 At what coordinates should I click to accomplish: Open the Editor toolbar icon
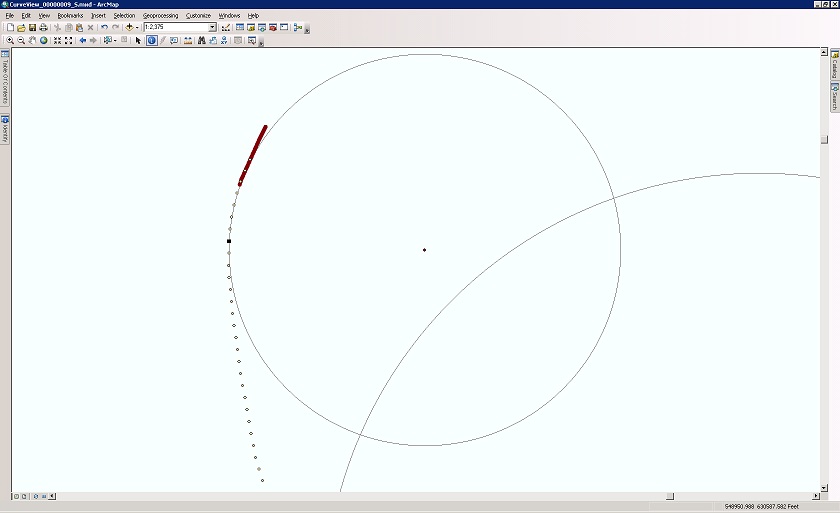[x=226, y=27]
